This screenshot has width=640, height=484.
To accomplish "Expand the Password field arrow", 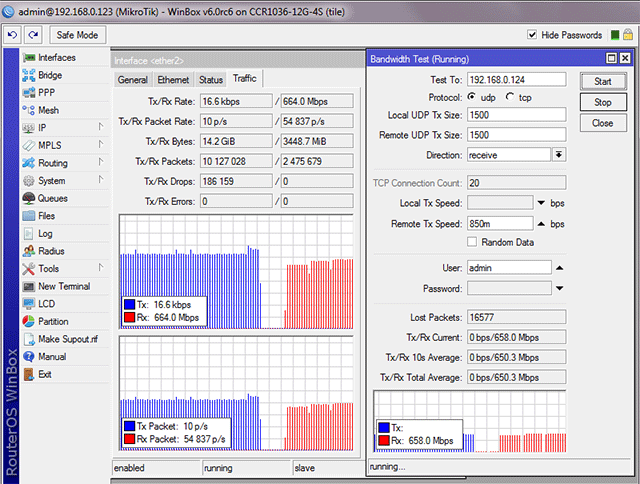I will 560,288.
